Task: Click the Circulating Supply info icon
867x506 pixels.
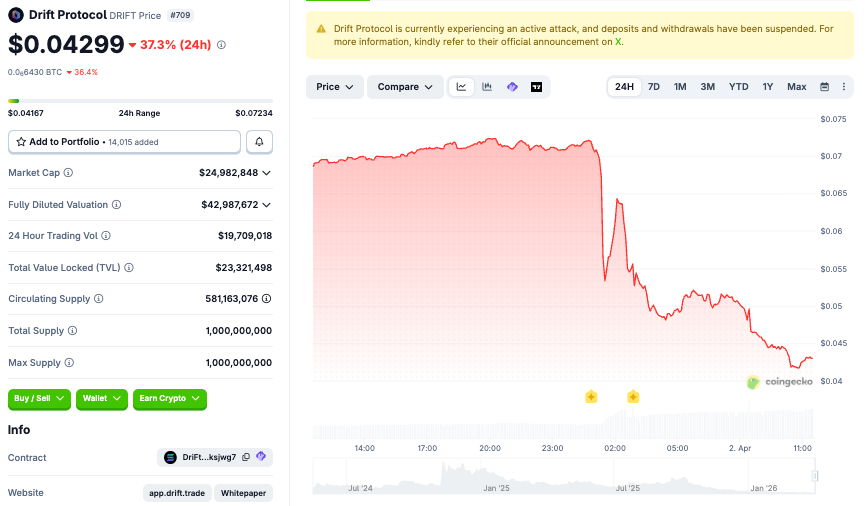Action: (x=98, y=299)
